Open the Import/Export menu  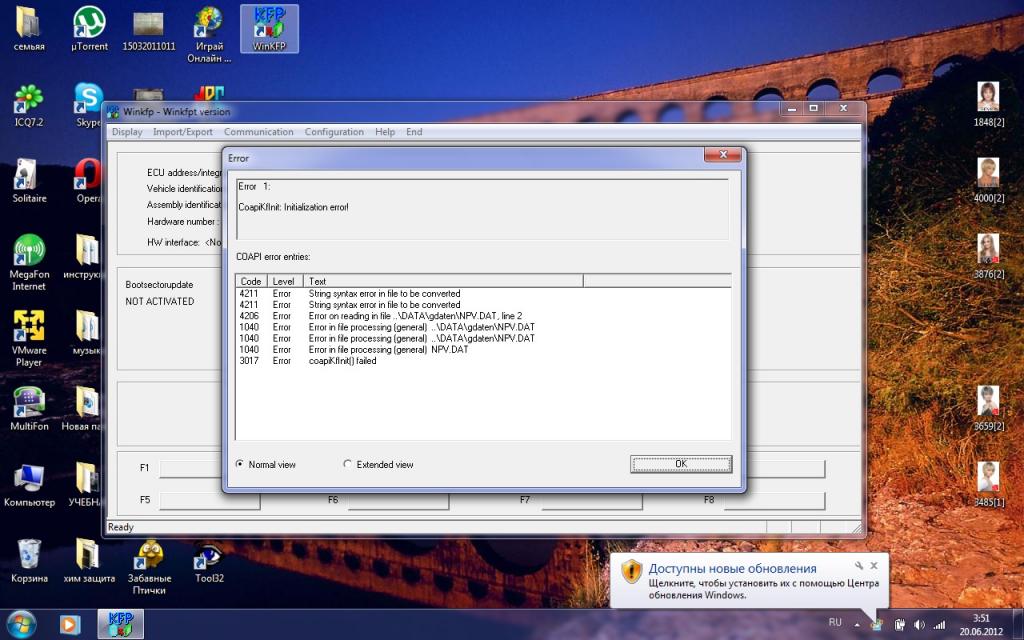[182, 132]
